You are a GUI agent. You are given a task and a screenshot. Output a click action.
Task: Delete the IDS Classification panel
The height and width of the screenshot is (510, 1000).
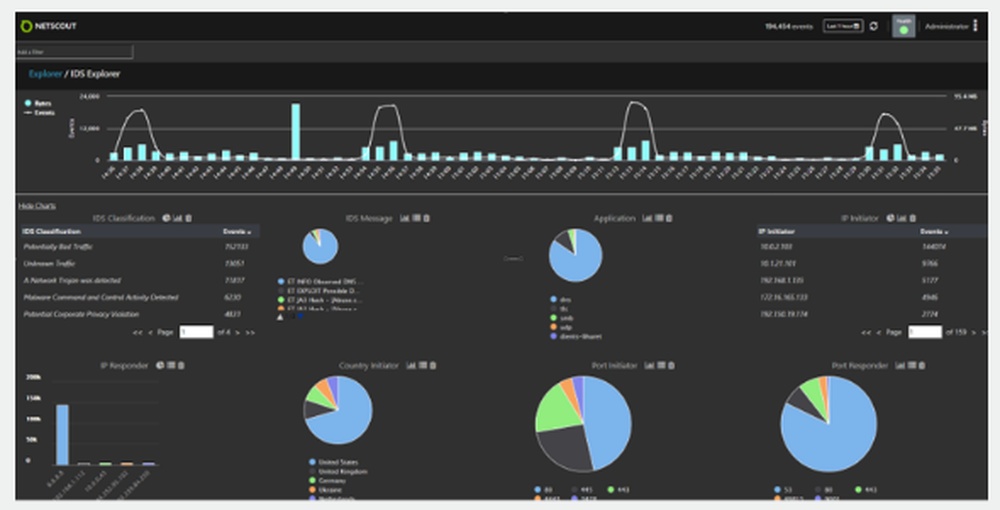pos(188,218)
